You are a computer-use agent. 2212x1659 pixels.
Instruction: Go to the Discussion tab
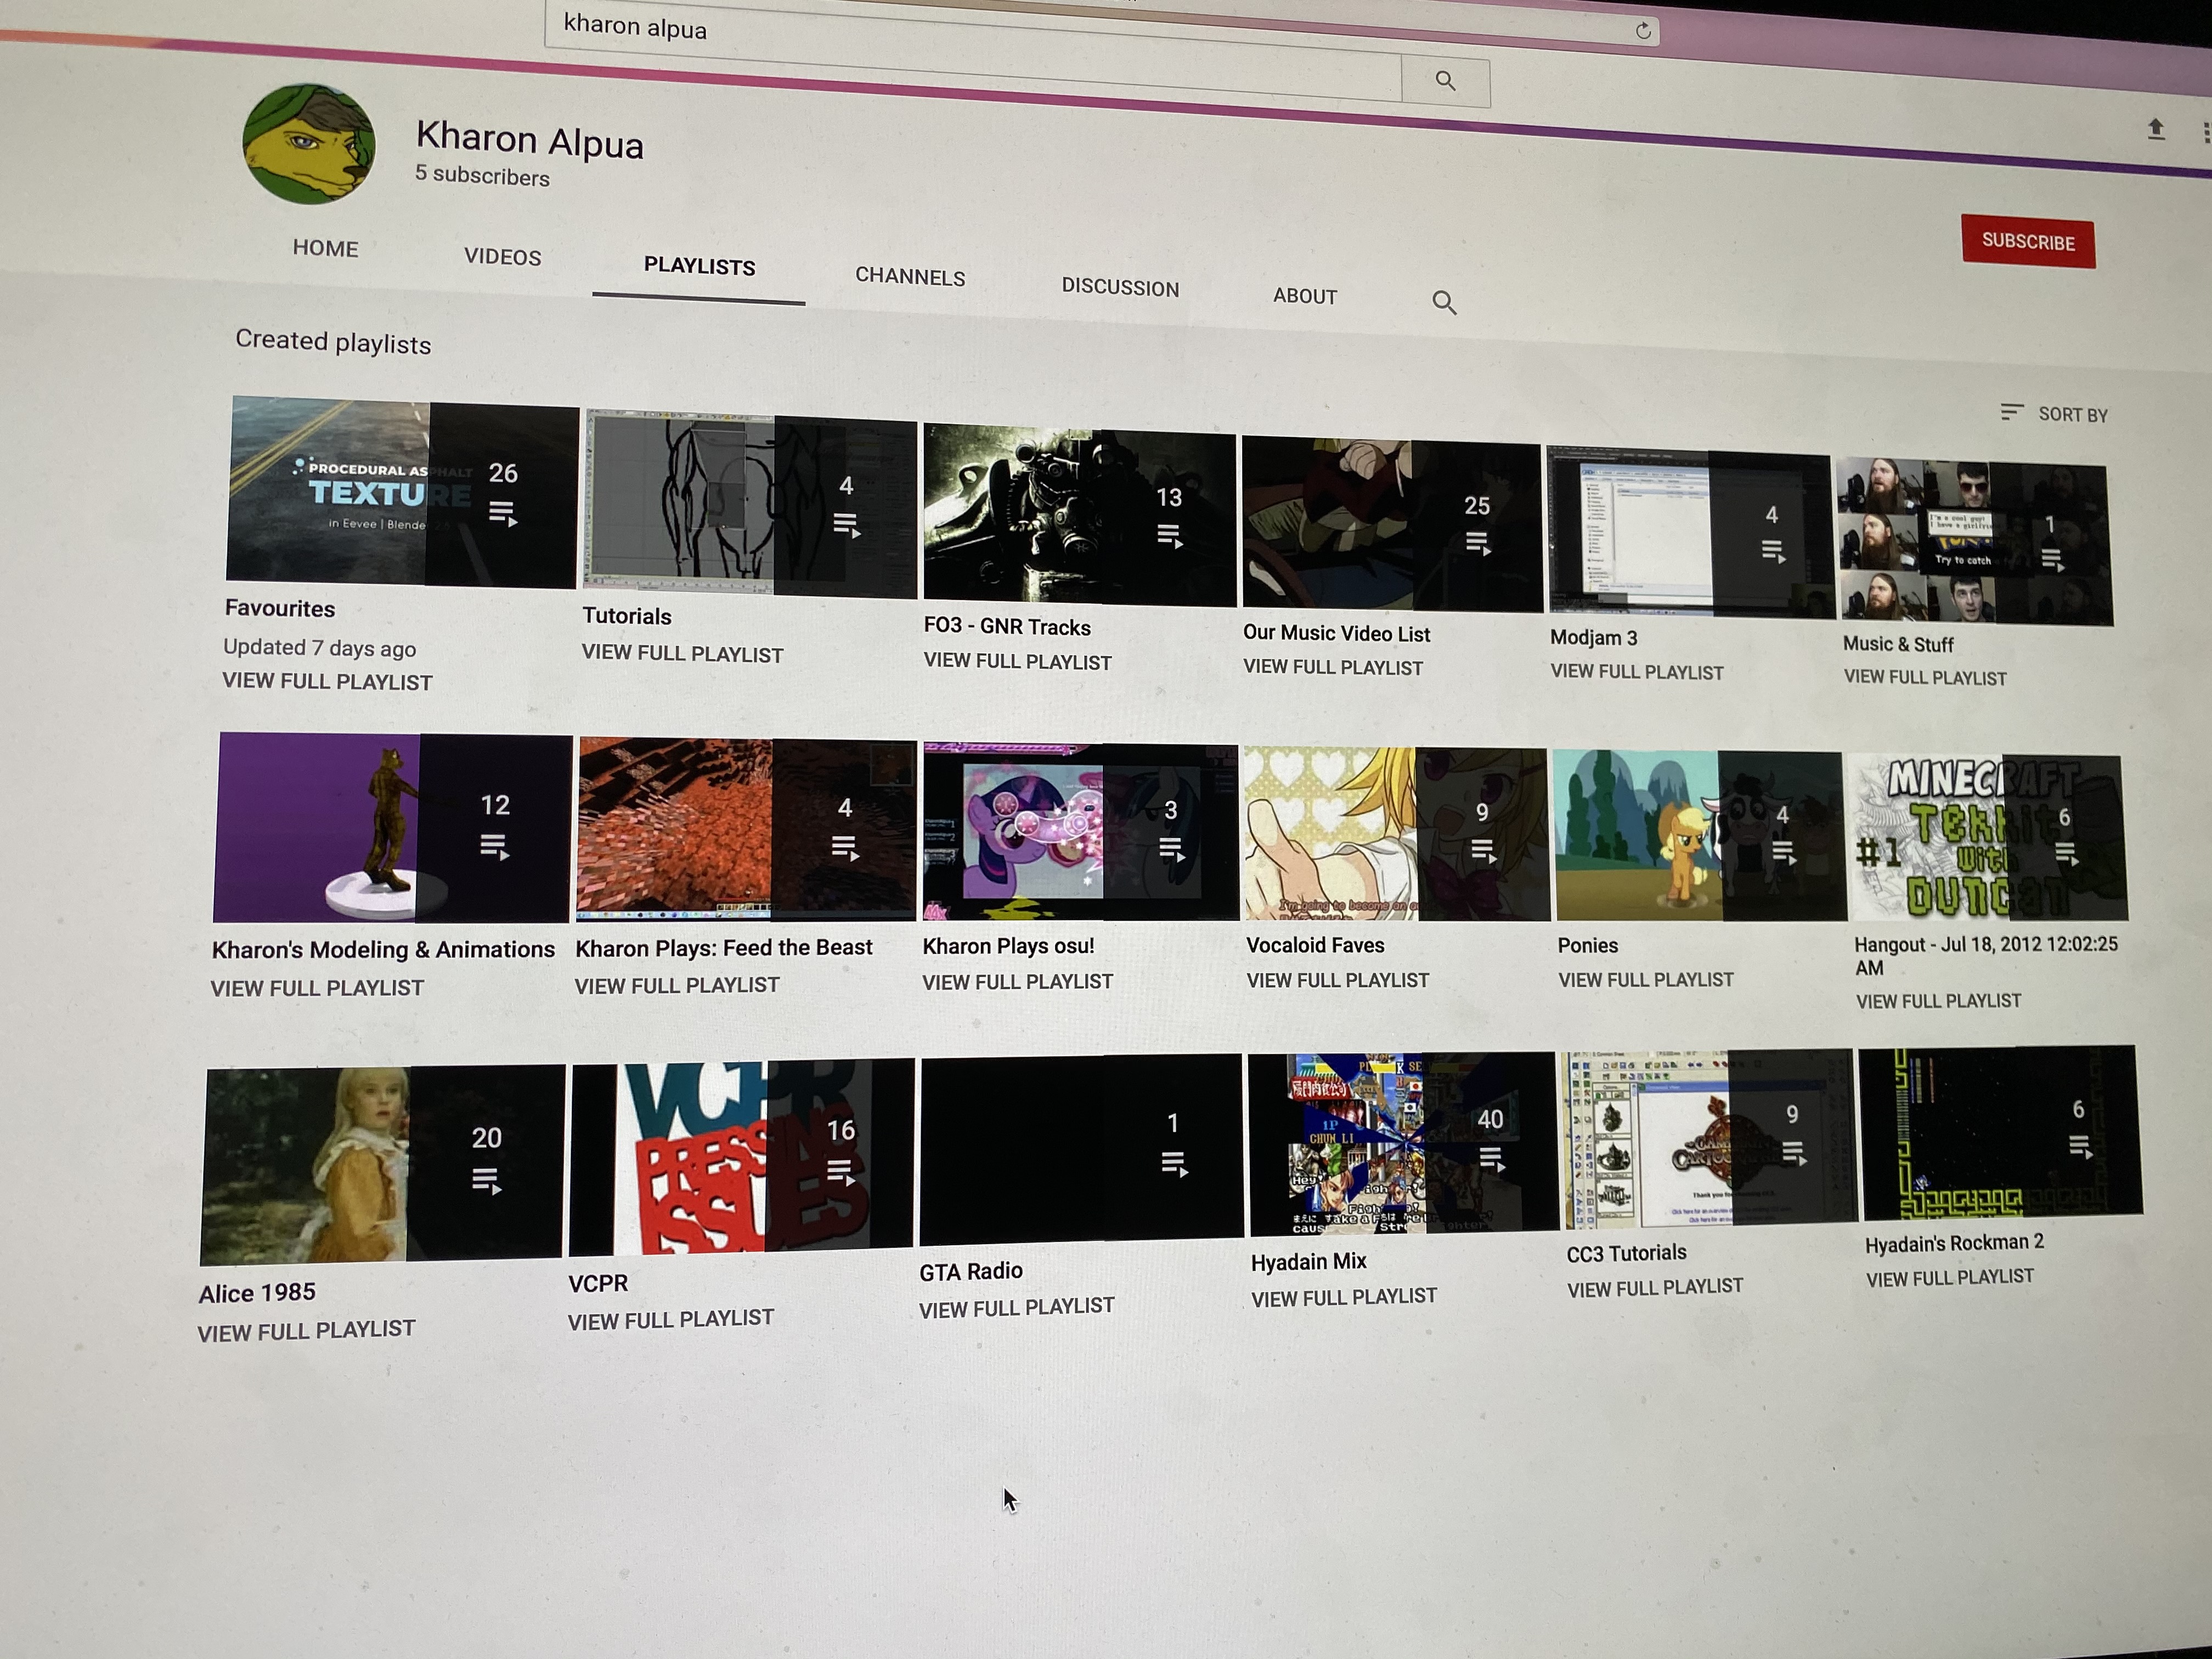(1120, 287)
